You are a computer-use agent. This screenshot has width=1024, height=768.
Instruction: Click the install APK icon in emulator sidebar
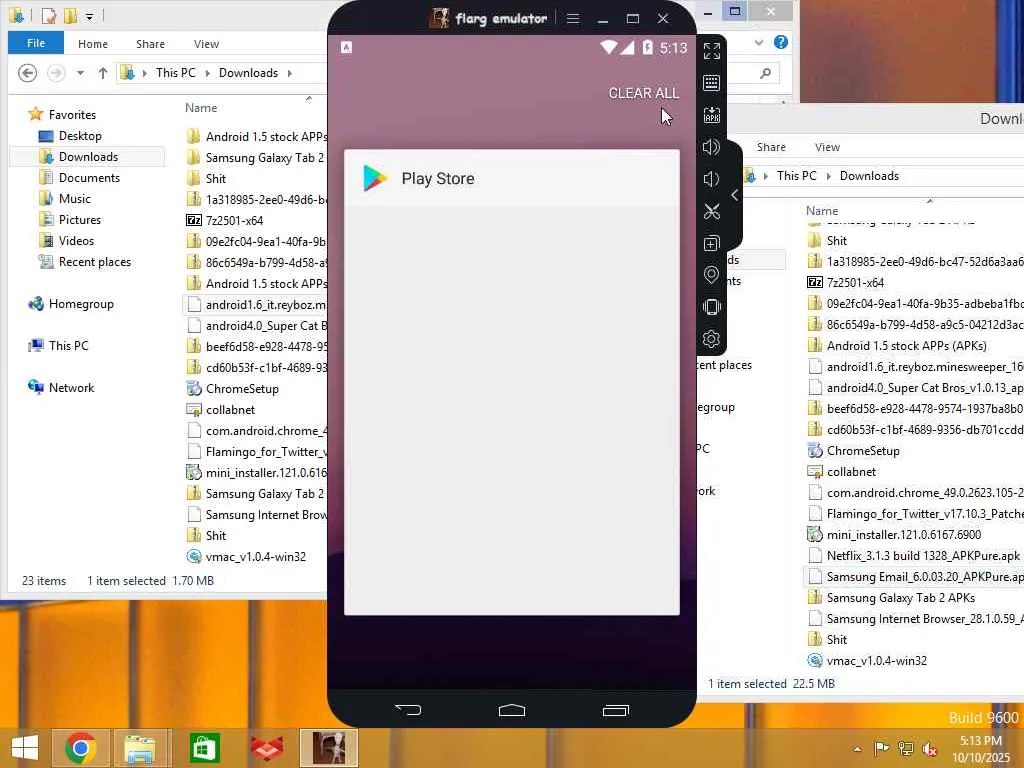tap(711, 115)
